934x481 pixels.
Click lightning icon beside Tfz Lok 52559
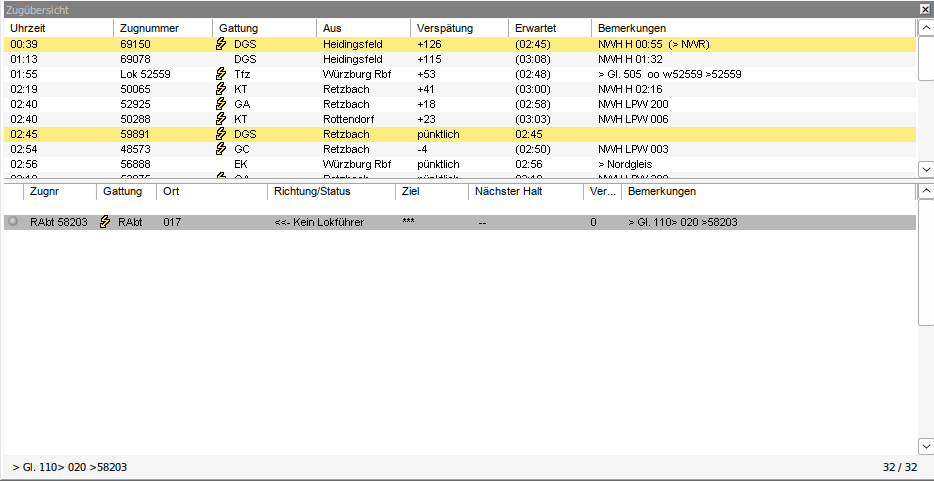pos(221,74)
